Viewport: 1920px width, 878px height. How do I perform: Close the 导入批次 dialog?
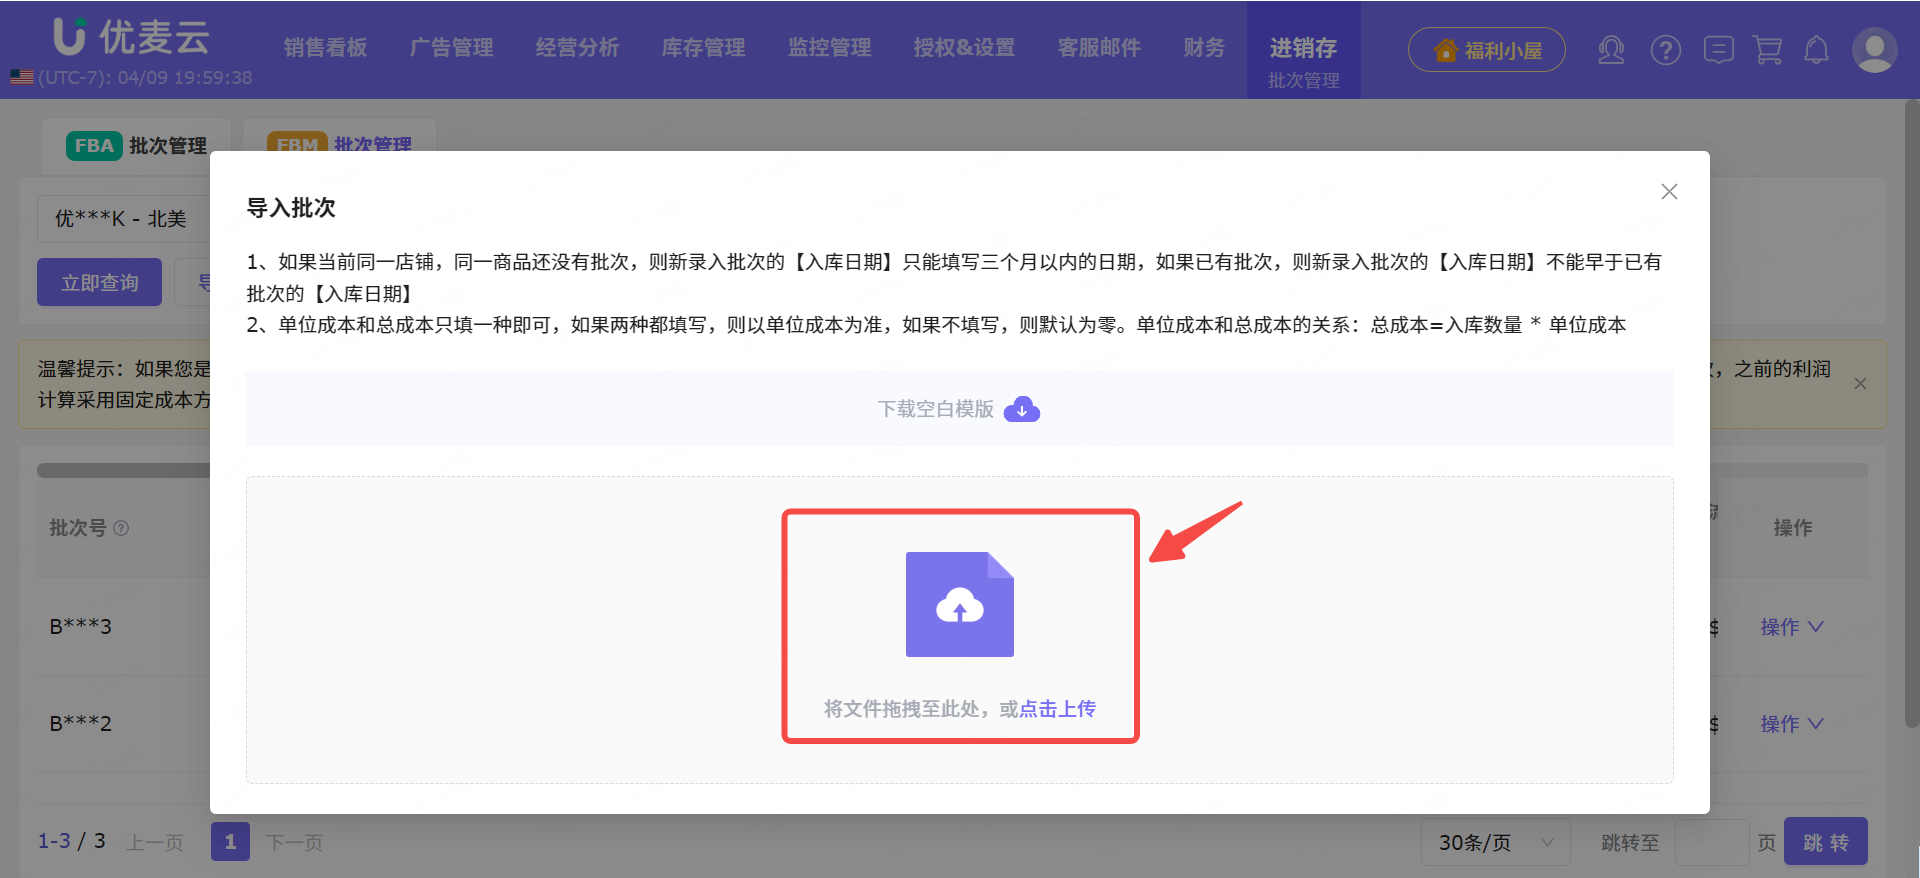[x=1669, y=192]
